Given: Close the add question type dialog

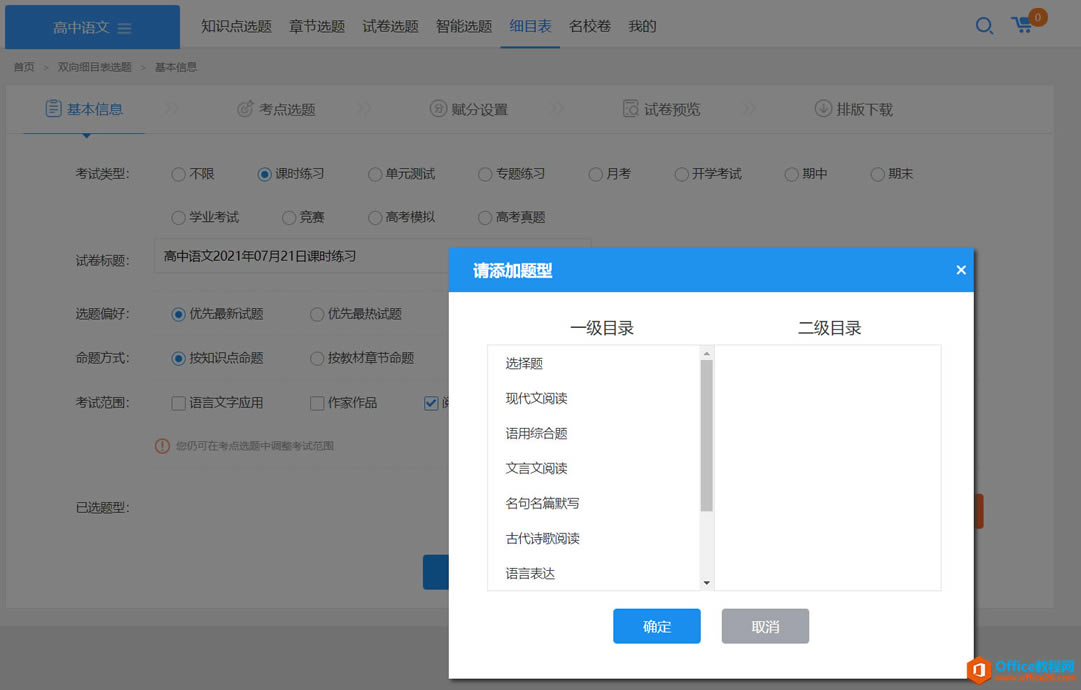Looking at the screenshot, I should pyautogui.click(x=961, y=270).
